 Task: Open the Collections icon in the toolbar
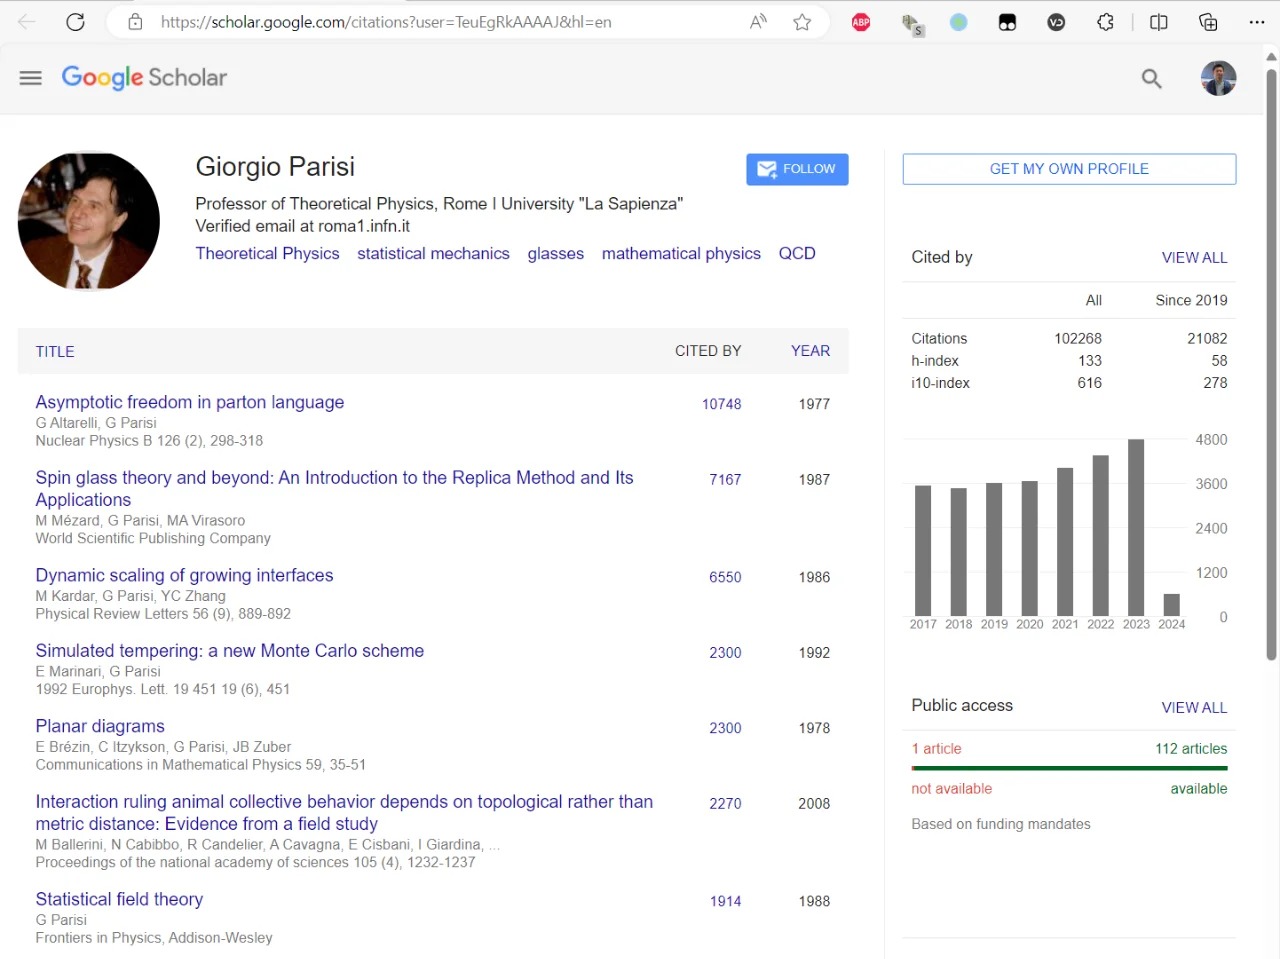[1208, 22]
